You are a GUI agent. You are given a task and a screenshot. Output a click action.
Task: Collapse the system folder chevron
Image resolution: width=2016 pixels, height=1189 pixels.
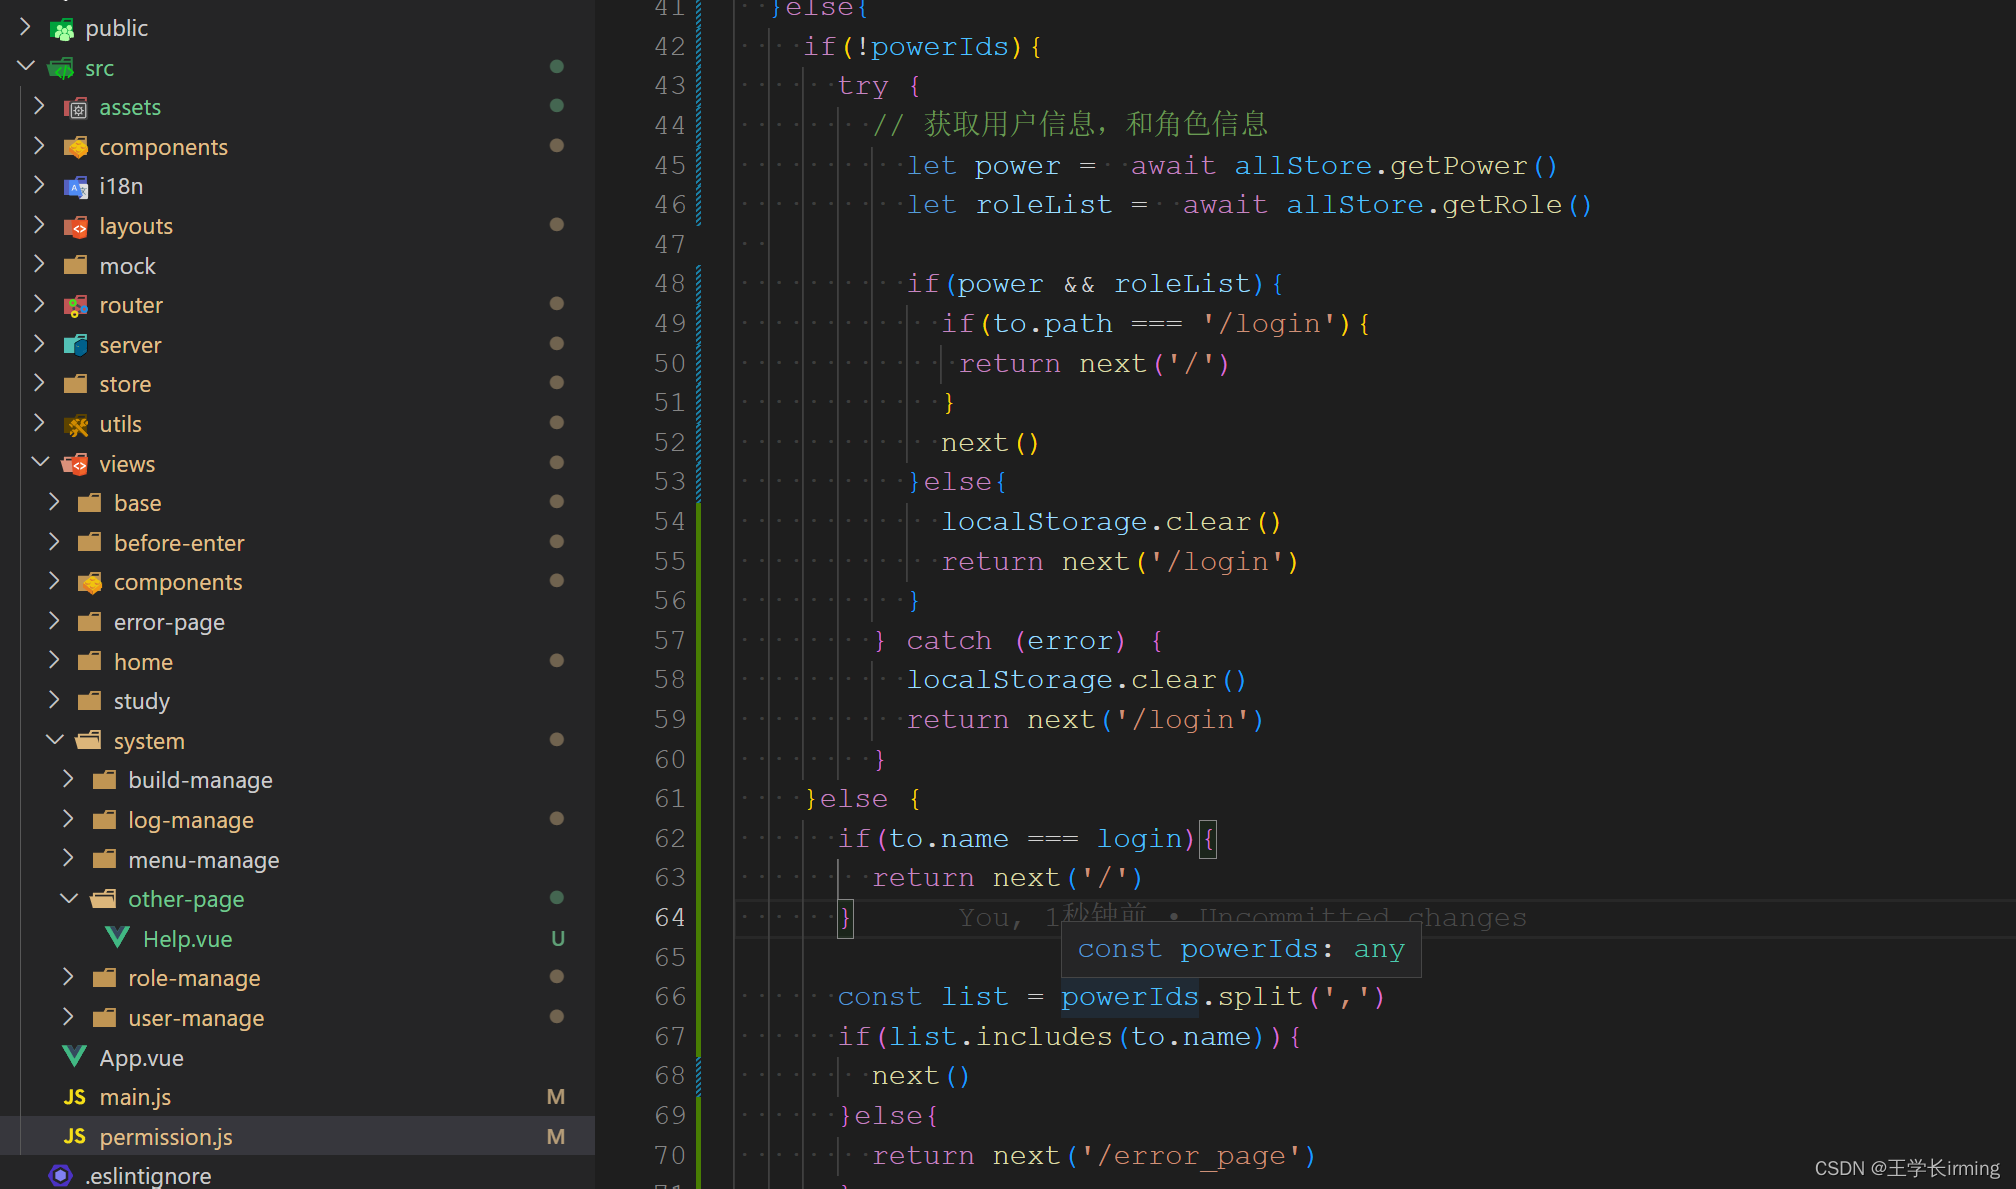tap(55, 739)
